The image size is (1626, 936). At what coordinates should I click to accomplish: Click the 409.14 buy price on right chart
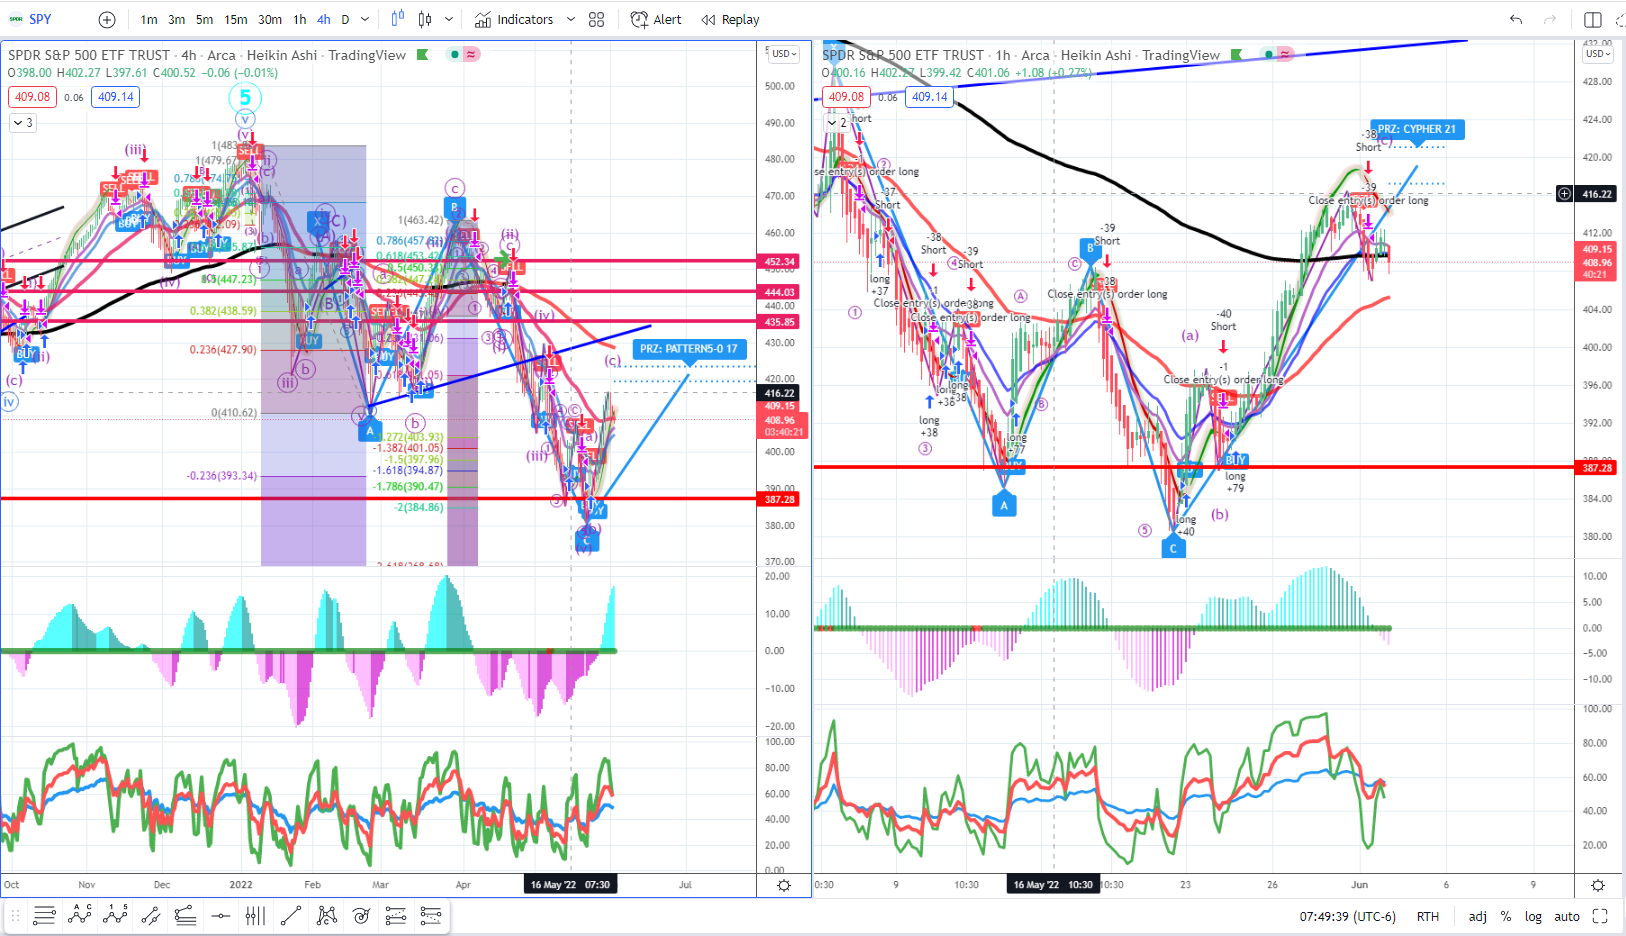pyautogui.click(x=929, y=97)
